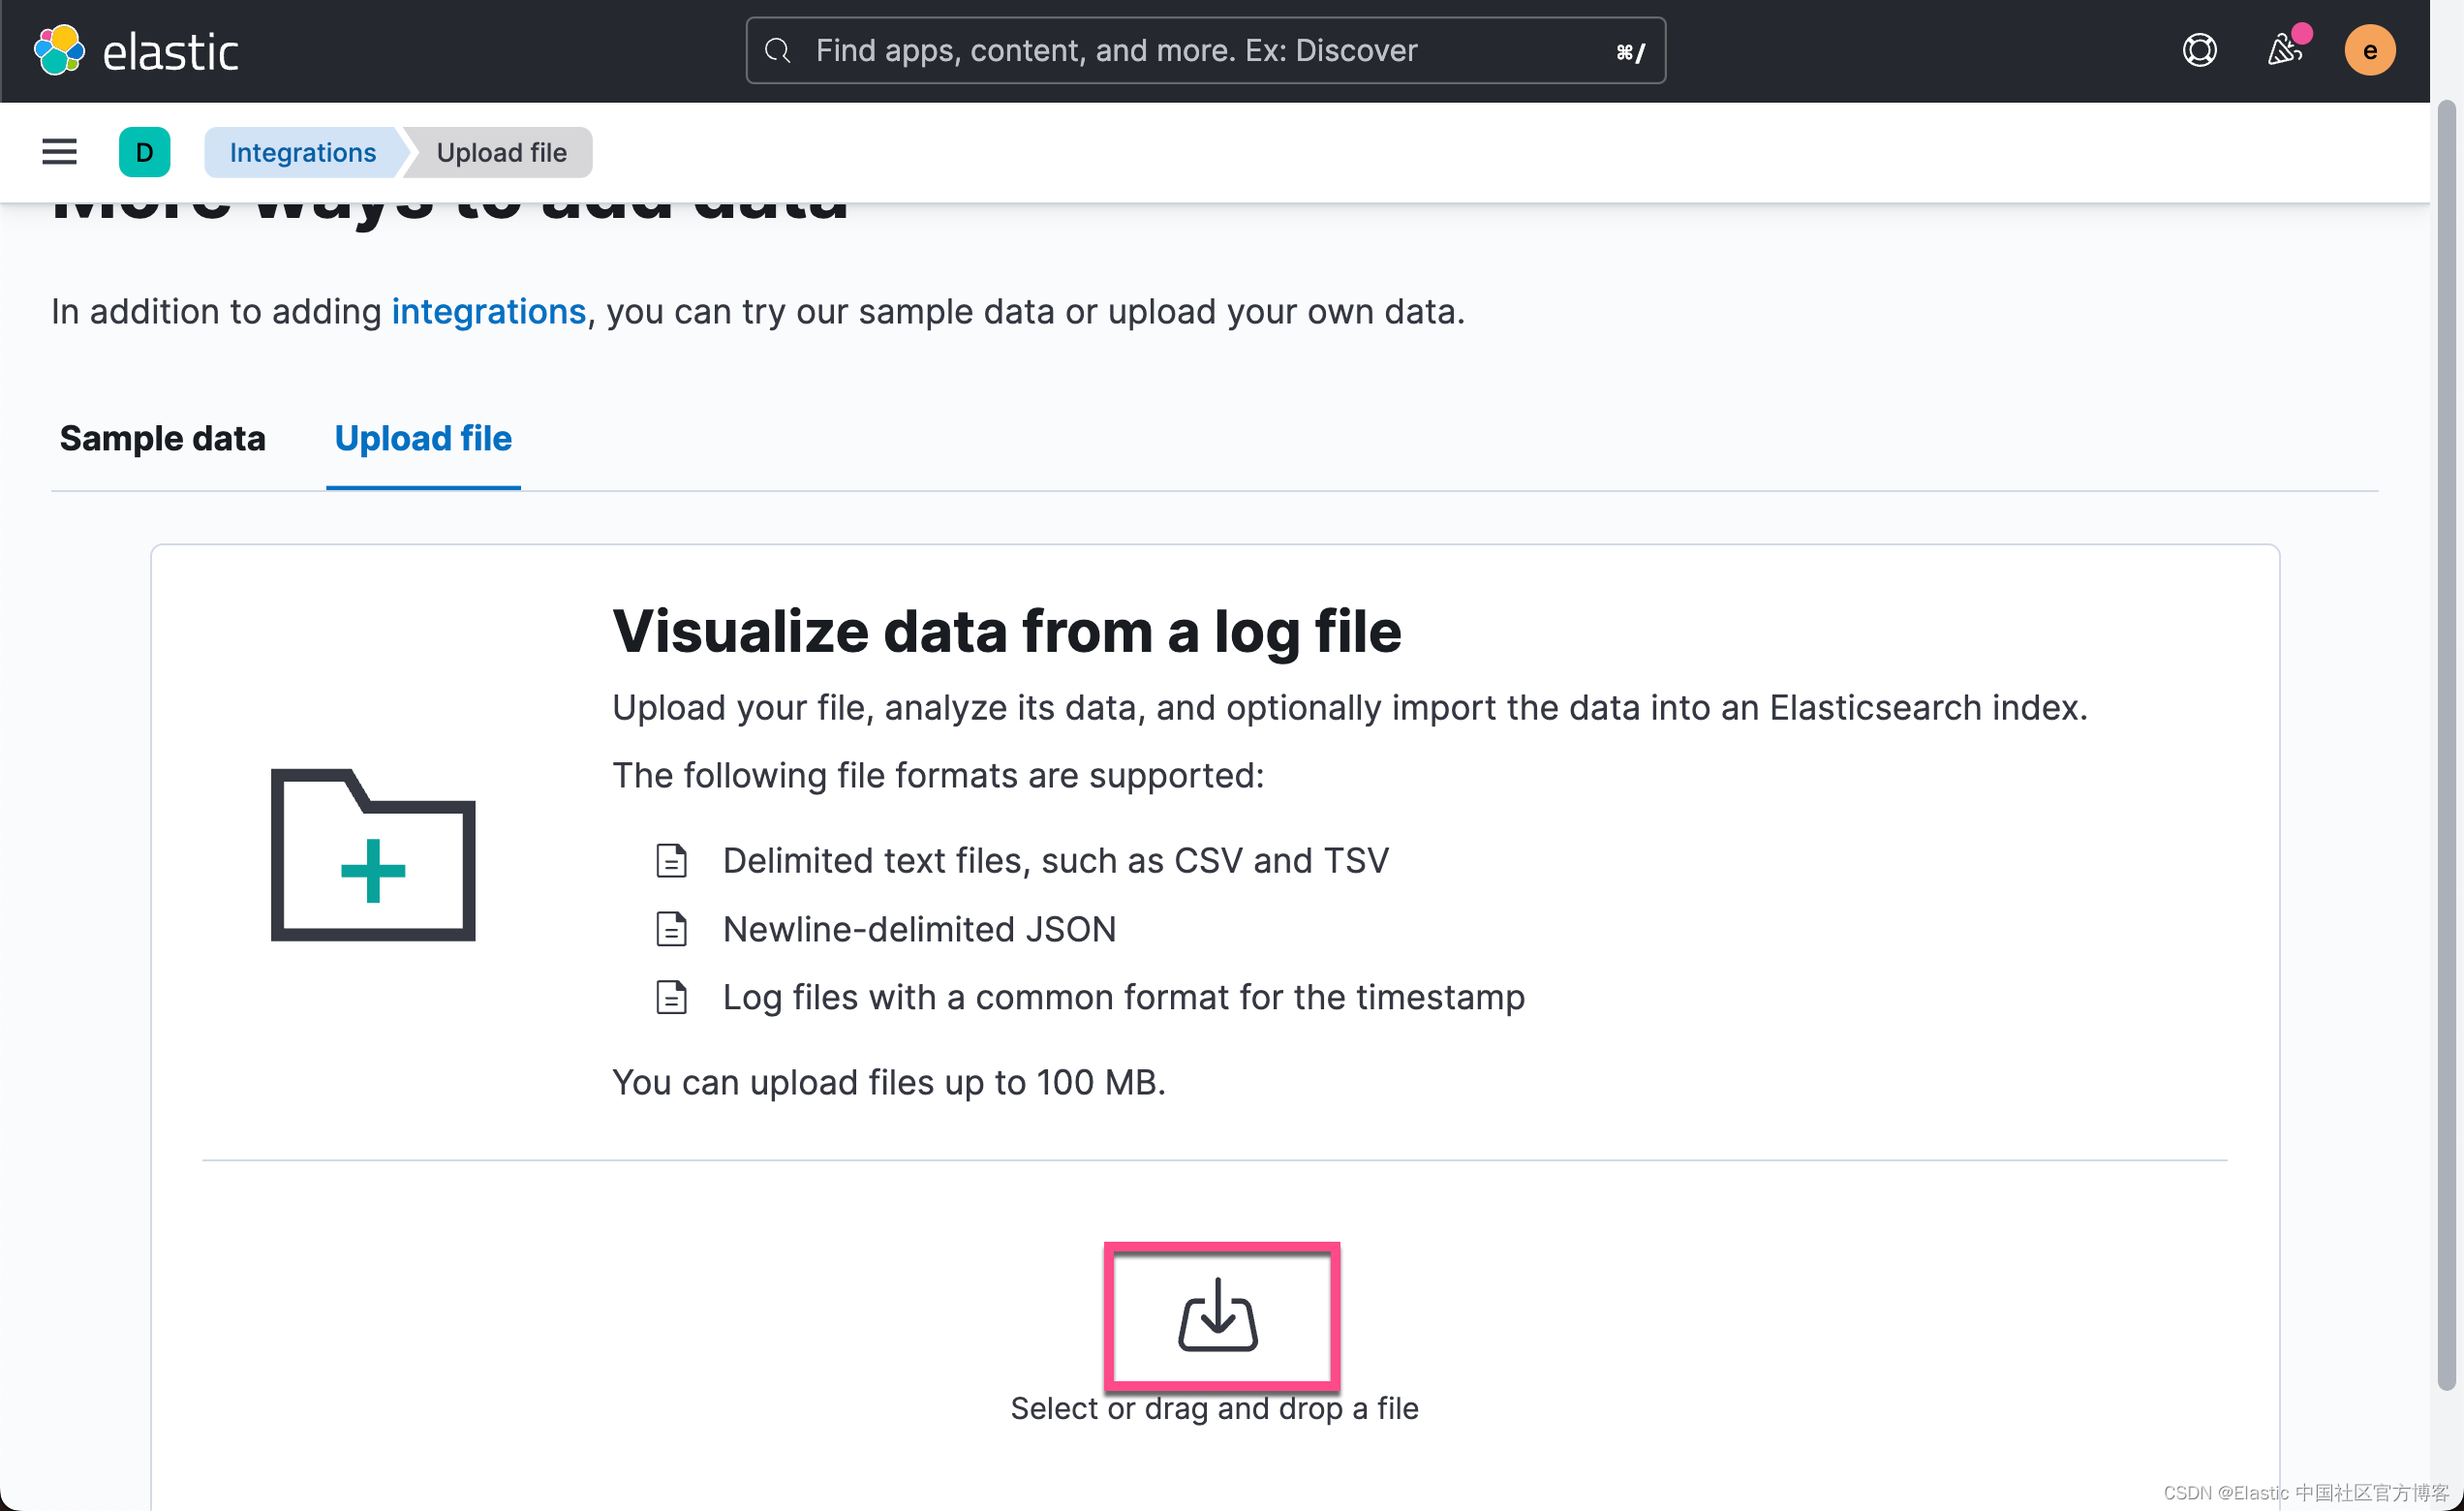This screenshot has height=1511, width=2464.
Task: Click the document icon beside Newline-delimited JSON
Action: (x=671, y=928)
